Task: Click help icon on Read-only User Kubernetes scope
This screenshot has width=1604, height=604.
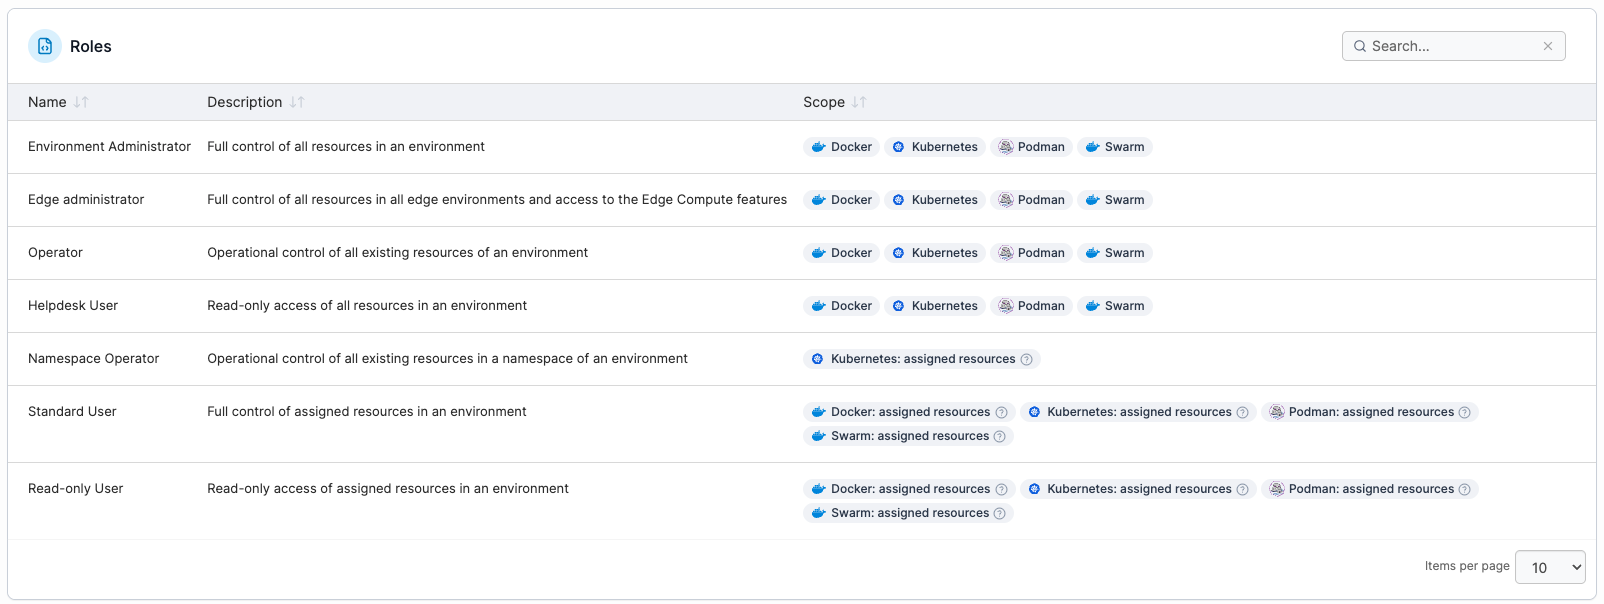Action: click(x=1243, y=490)
